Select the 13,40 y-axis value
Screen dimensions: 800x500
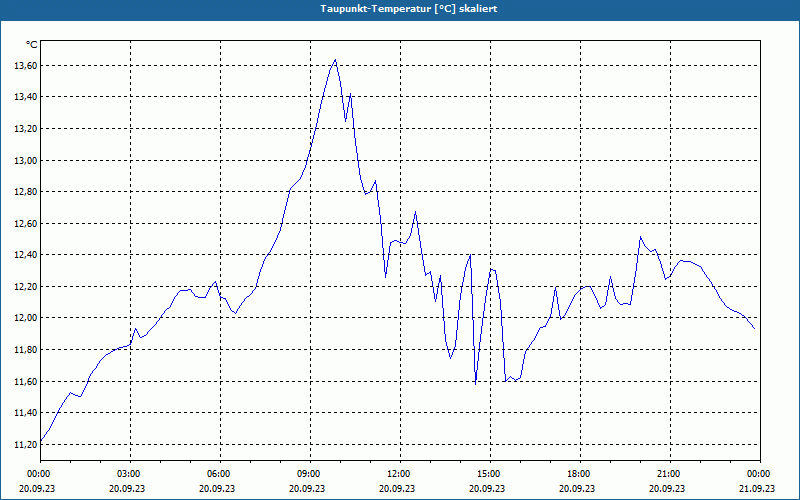26,97
